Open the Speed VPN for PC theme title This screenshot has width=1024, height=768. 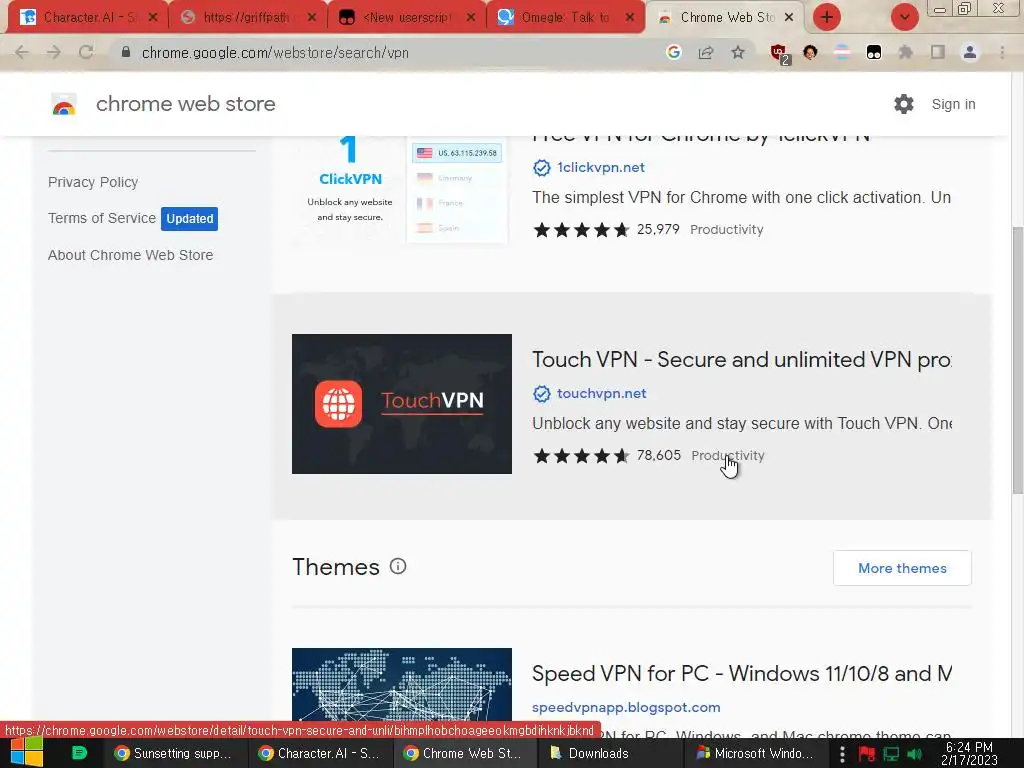(x=741, y=674)
